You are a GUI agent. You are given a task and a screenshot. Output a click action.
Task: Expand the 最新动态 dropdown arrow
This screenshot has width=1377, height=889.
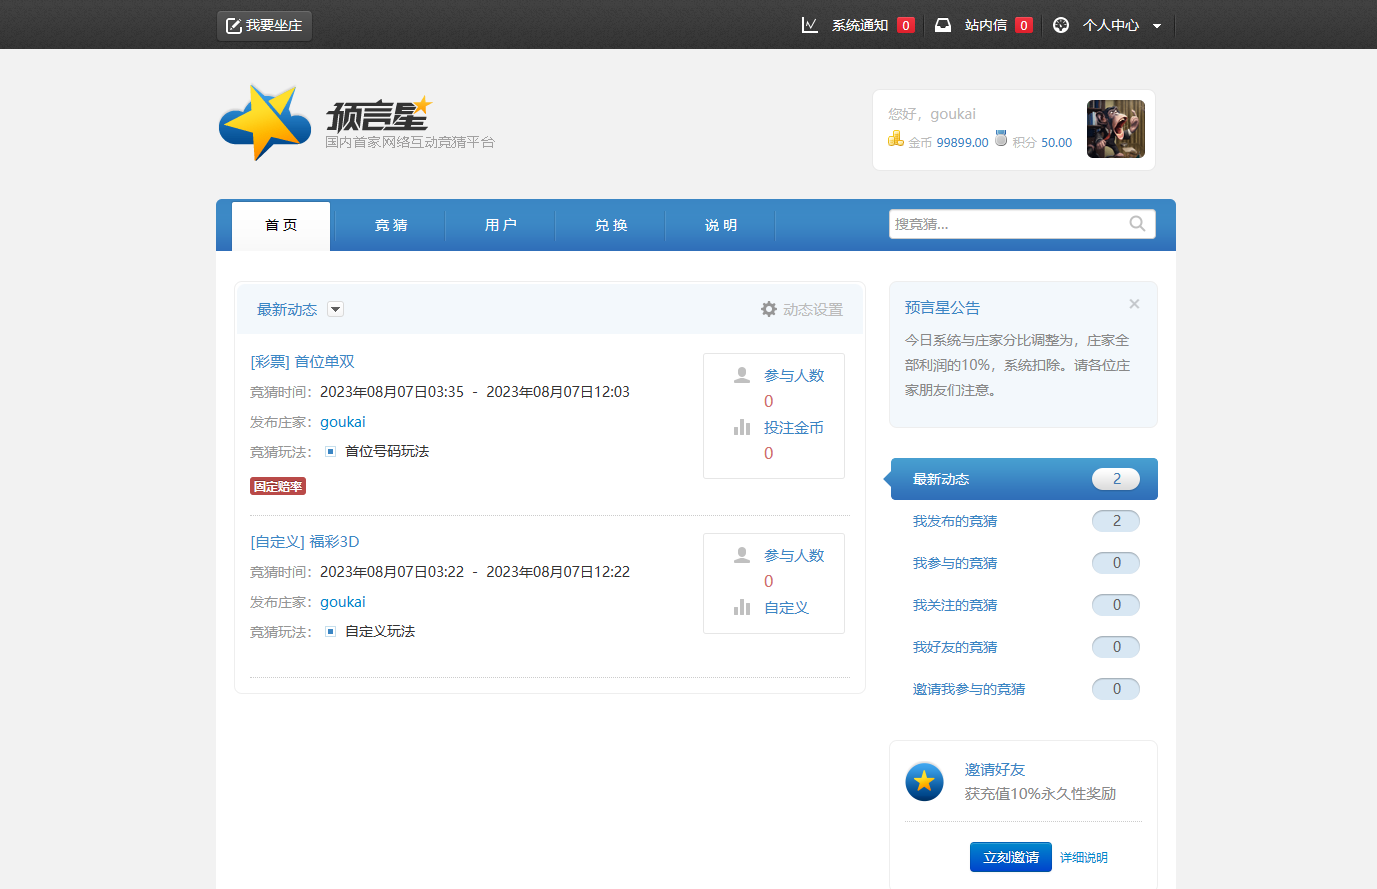pyautogui.click(x=336, y=309)
